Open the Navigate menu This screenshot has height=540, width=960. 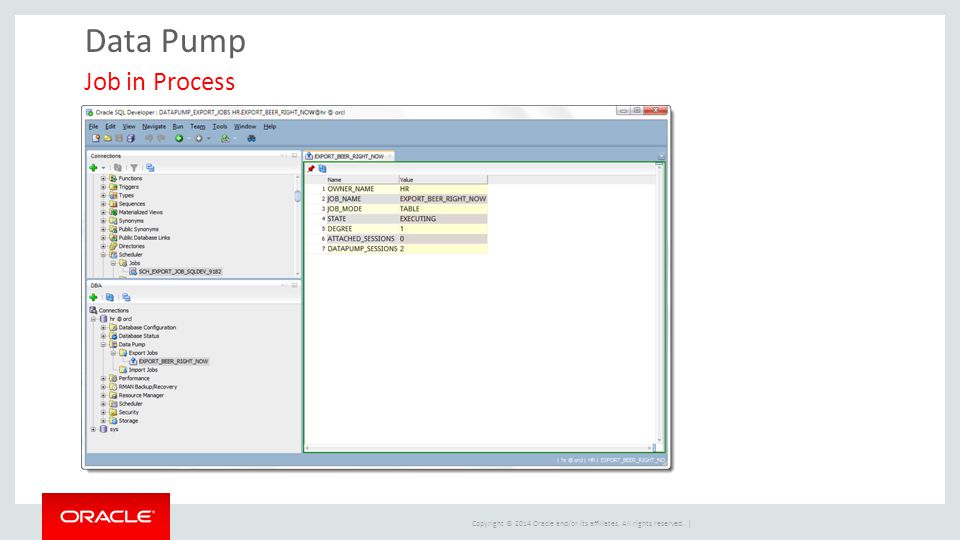point(154,126)
